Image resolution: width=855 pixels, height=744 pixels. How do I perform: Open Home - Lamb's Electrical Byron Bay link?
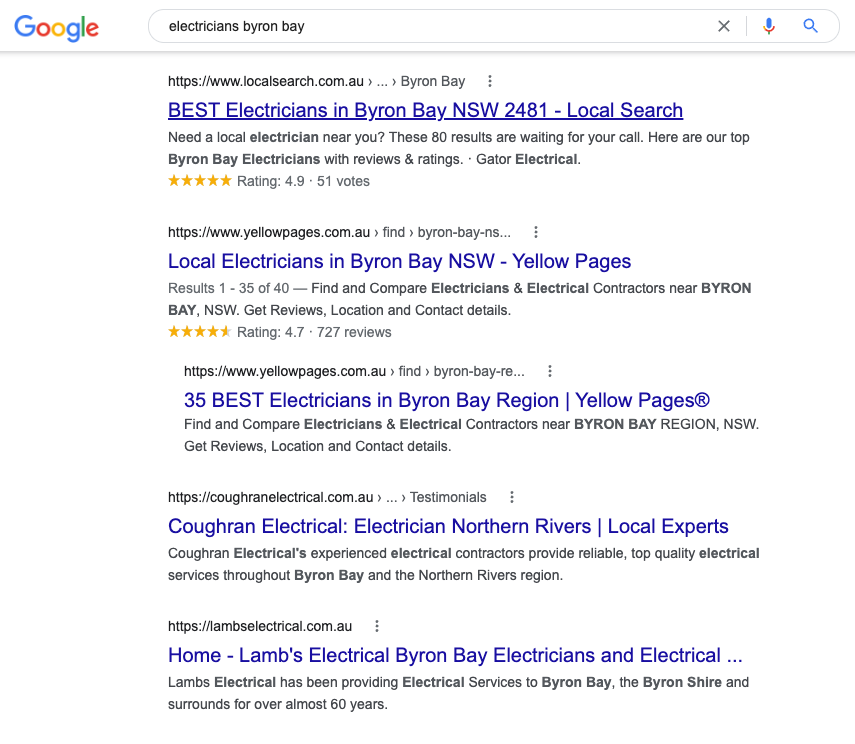(455, 655)
